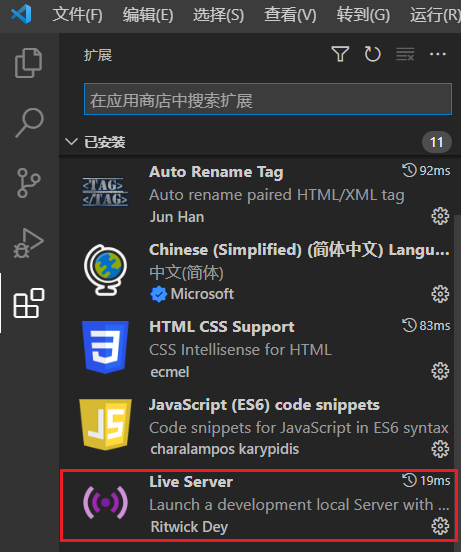Click publisher name Microsoft
This screenshot has height=552, width=461.
click(202, 294)
